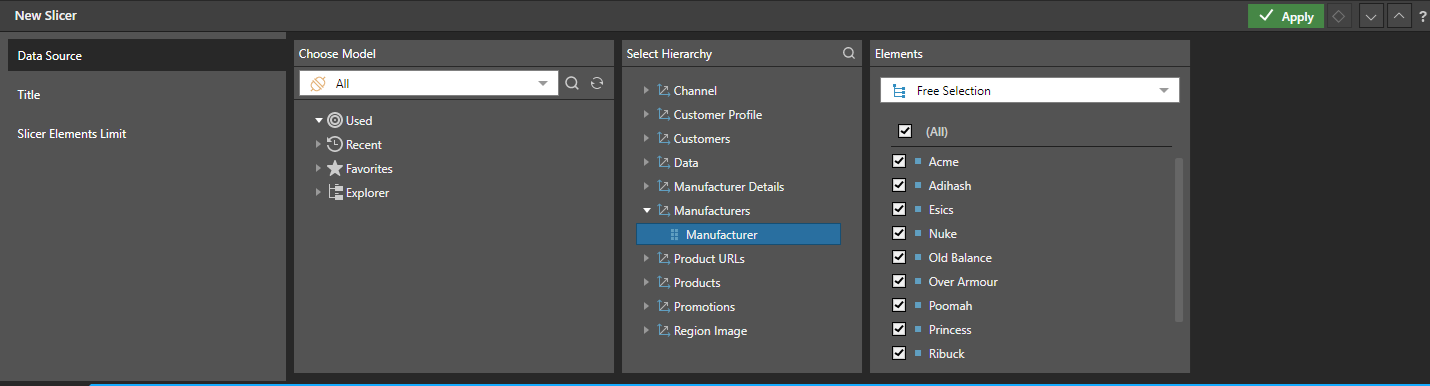Image resolution: width=1430 pixels, height=386 pixels.
Task: Click the search icon in Select Hierarchy header
Action: pyautogui.click(x=849, y=54)
